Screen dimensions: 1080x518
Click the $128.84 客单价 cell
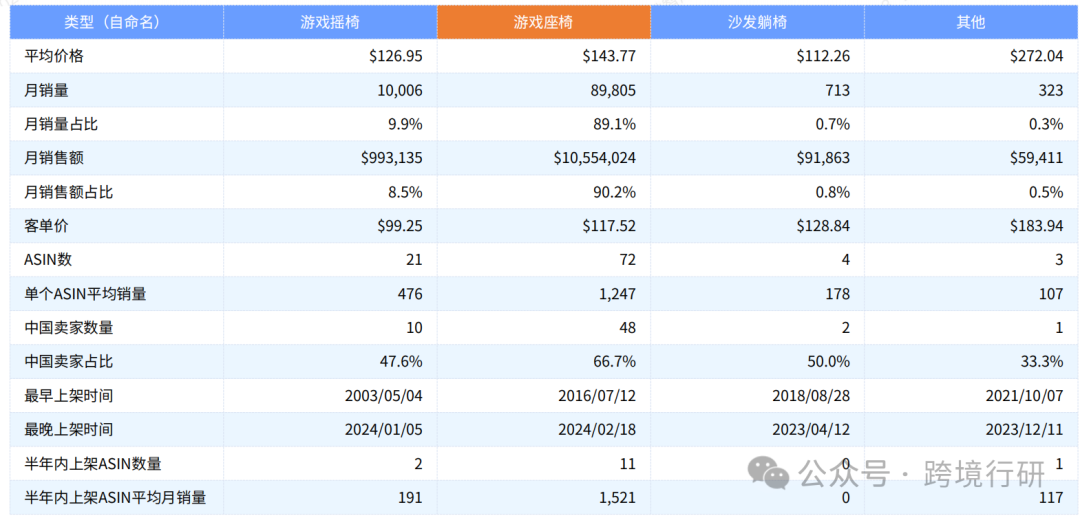pos(822,227)
